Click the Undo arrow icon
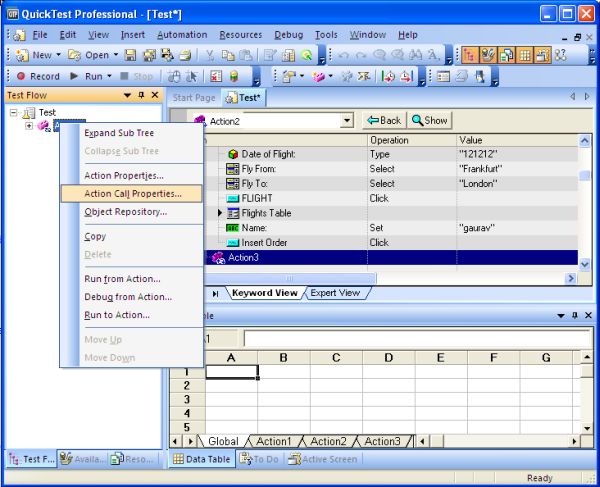 coord(343,55)
